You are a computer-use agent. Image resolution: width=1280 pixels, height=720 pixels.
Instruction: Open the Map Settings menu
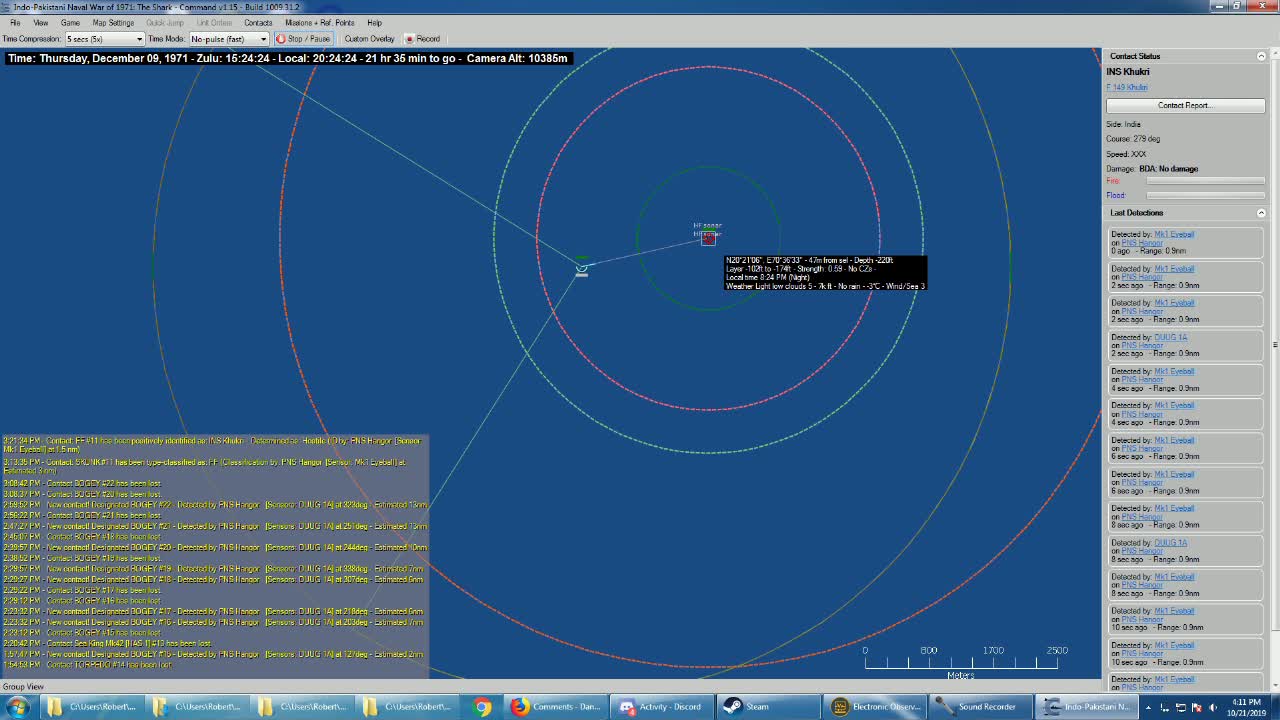(113, 22)
